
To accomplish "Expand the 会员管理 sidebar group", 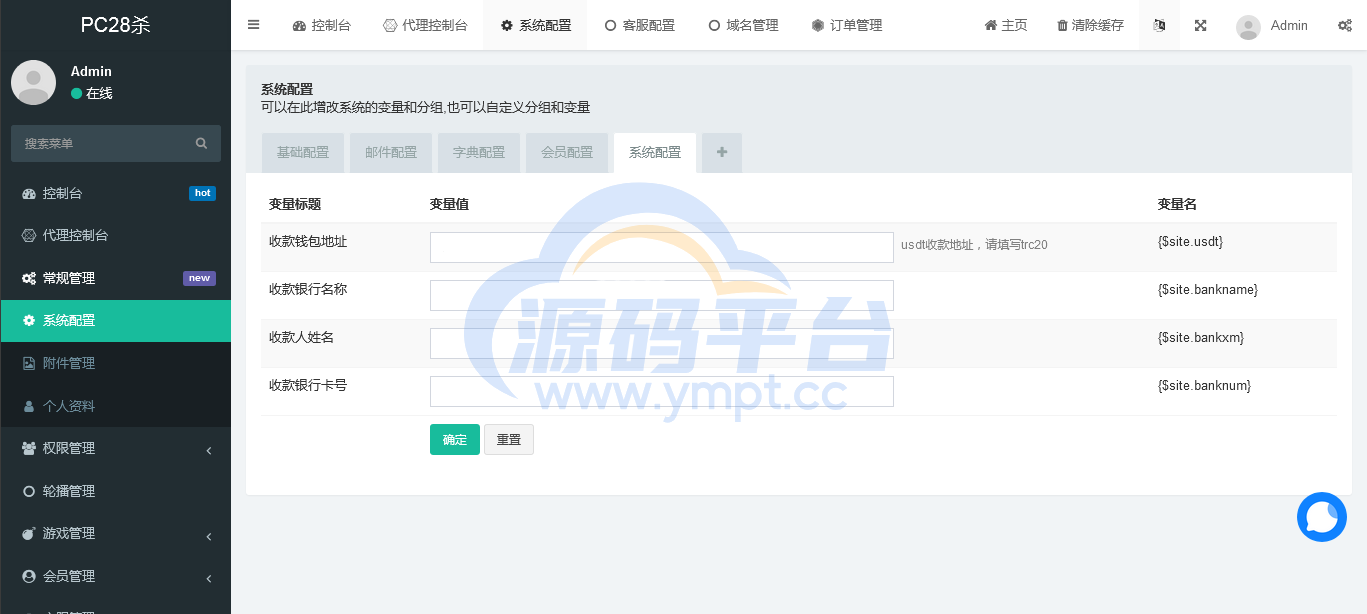I will (x=115, y=576).
